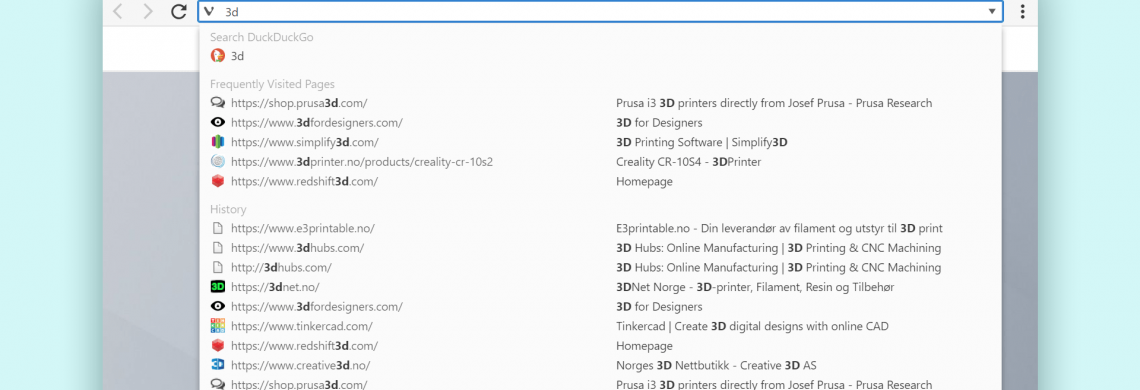
Task: Open frequently visited https://www.3dfordesigners.com/
Action: tap(316, 122)
